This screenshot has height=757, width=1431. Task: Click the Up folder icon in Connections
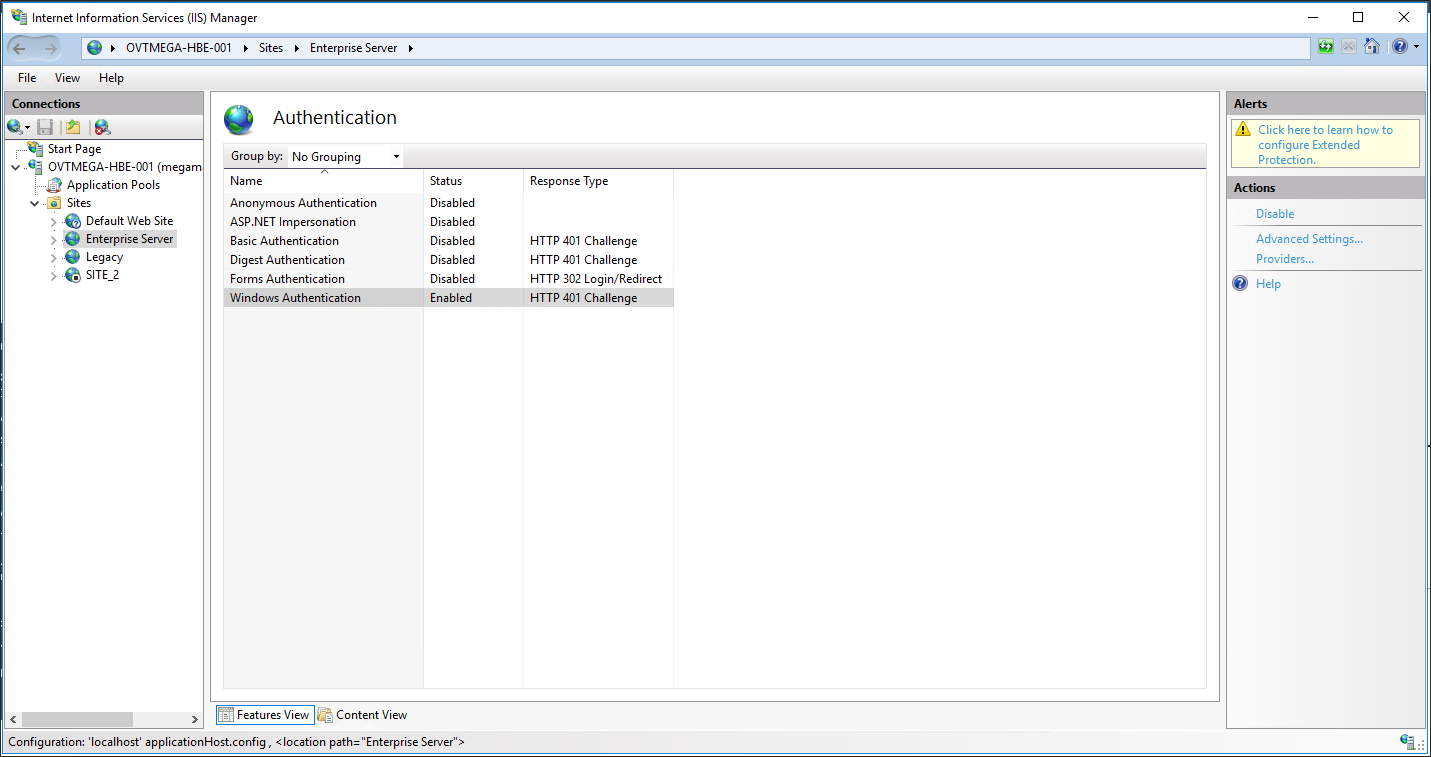click(x=73, y=127)
